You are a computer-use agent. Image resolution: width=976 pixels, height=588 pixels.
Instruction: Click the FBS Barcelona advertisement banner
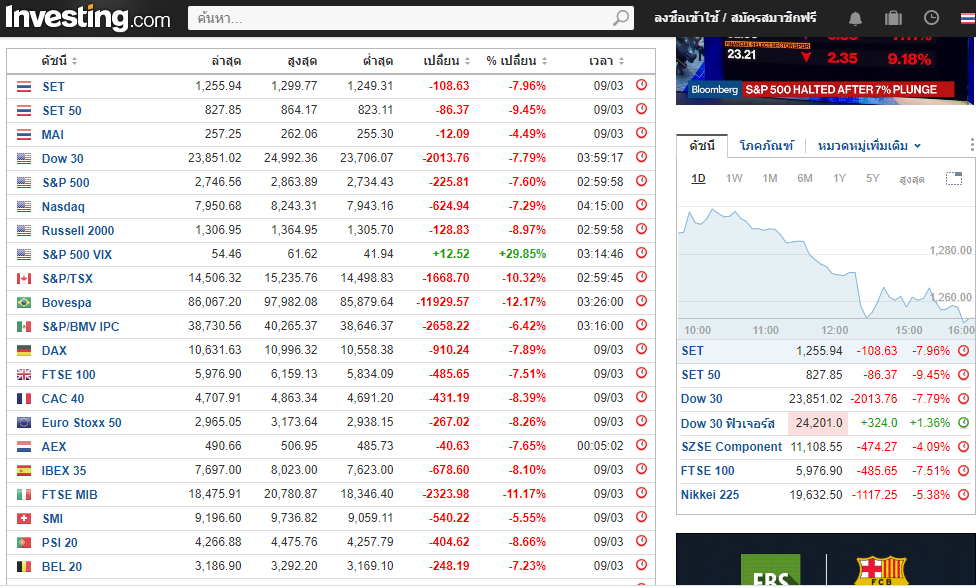tap(825, 560)
